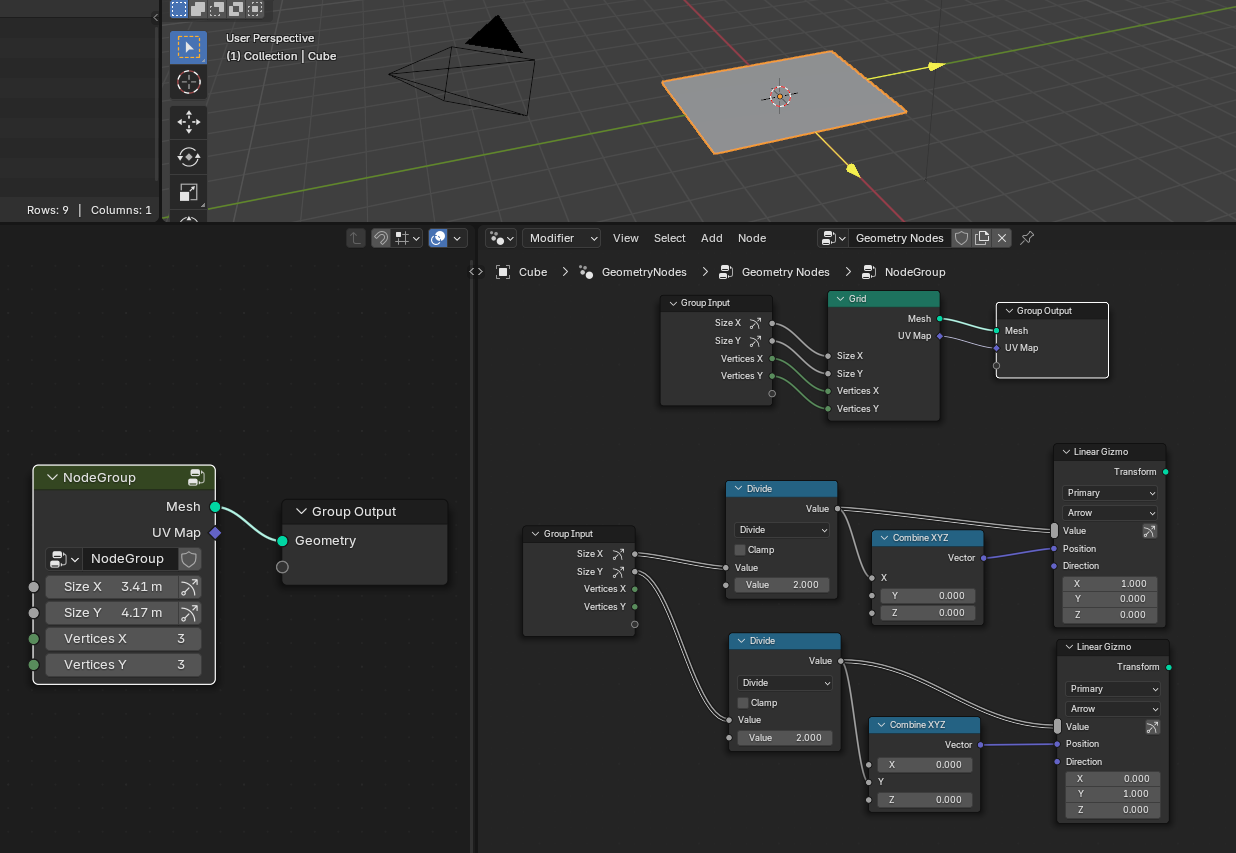Open the snap node element dropdown

point(406,238)
